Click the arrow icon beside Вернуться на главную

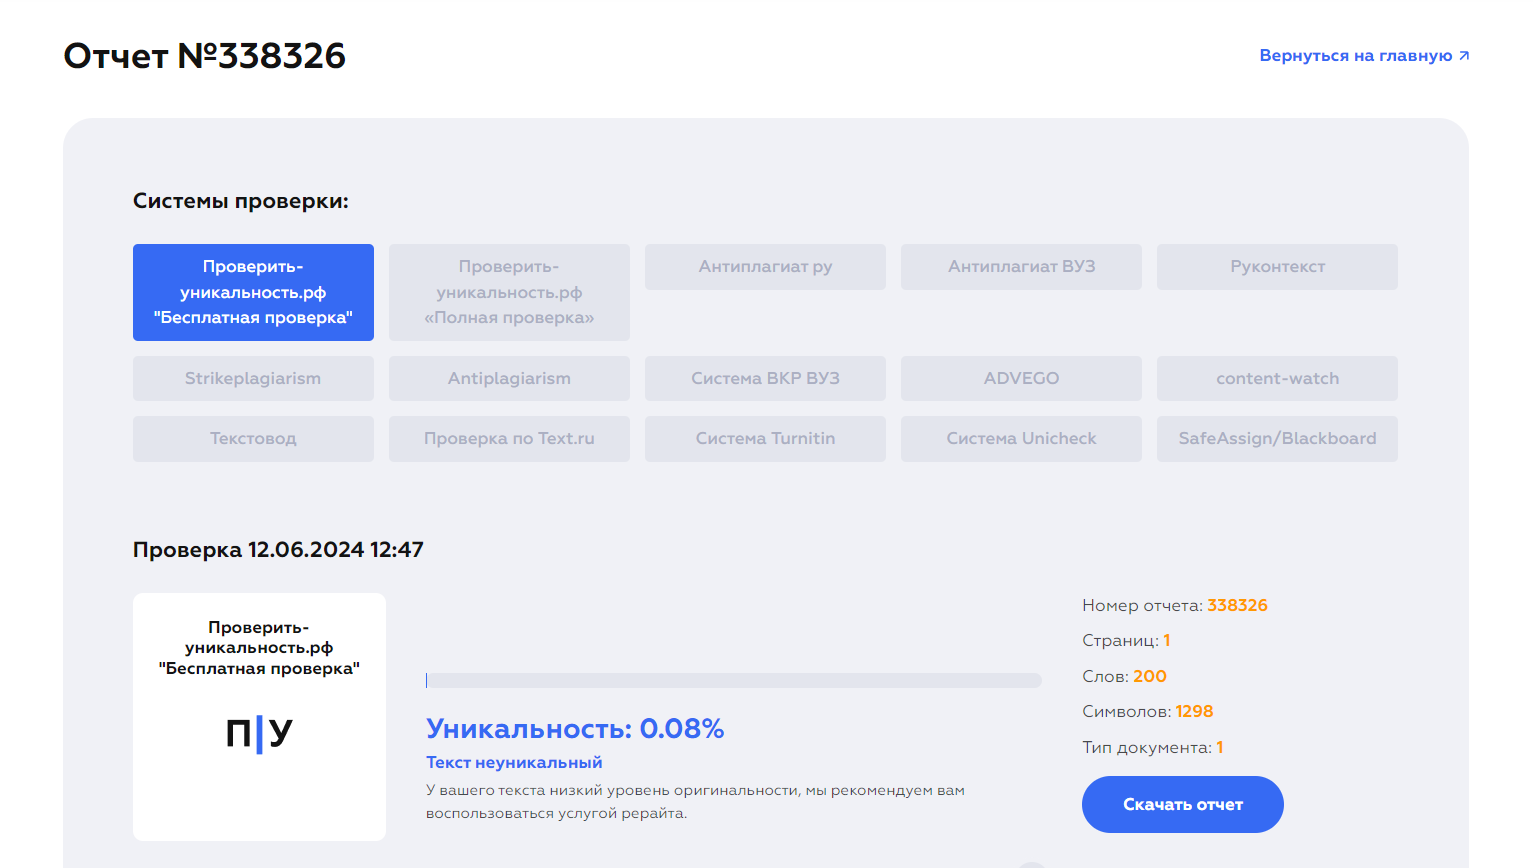pos(1464,56)
